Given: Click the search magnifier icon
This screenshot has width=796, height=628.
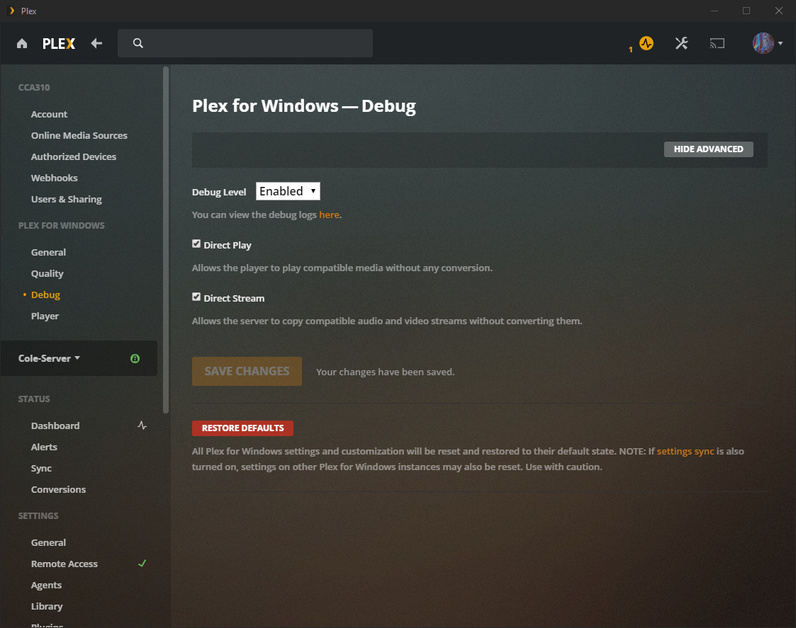Looking at the screenshot, I should coord(138,43).
